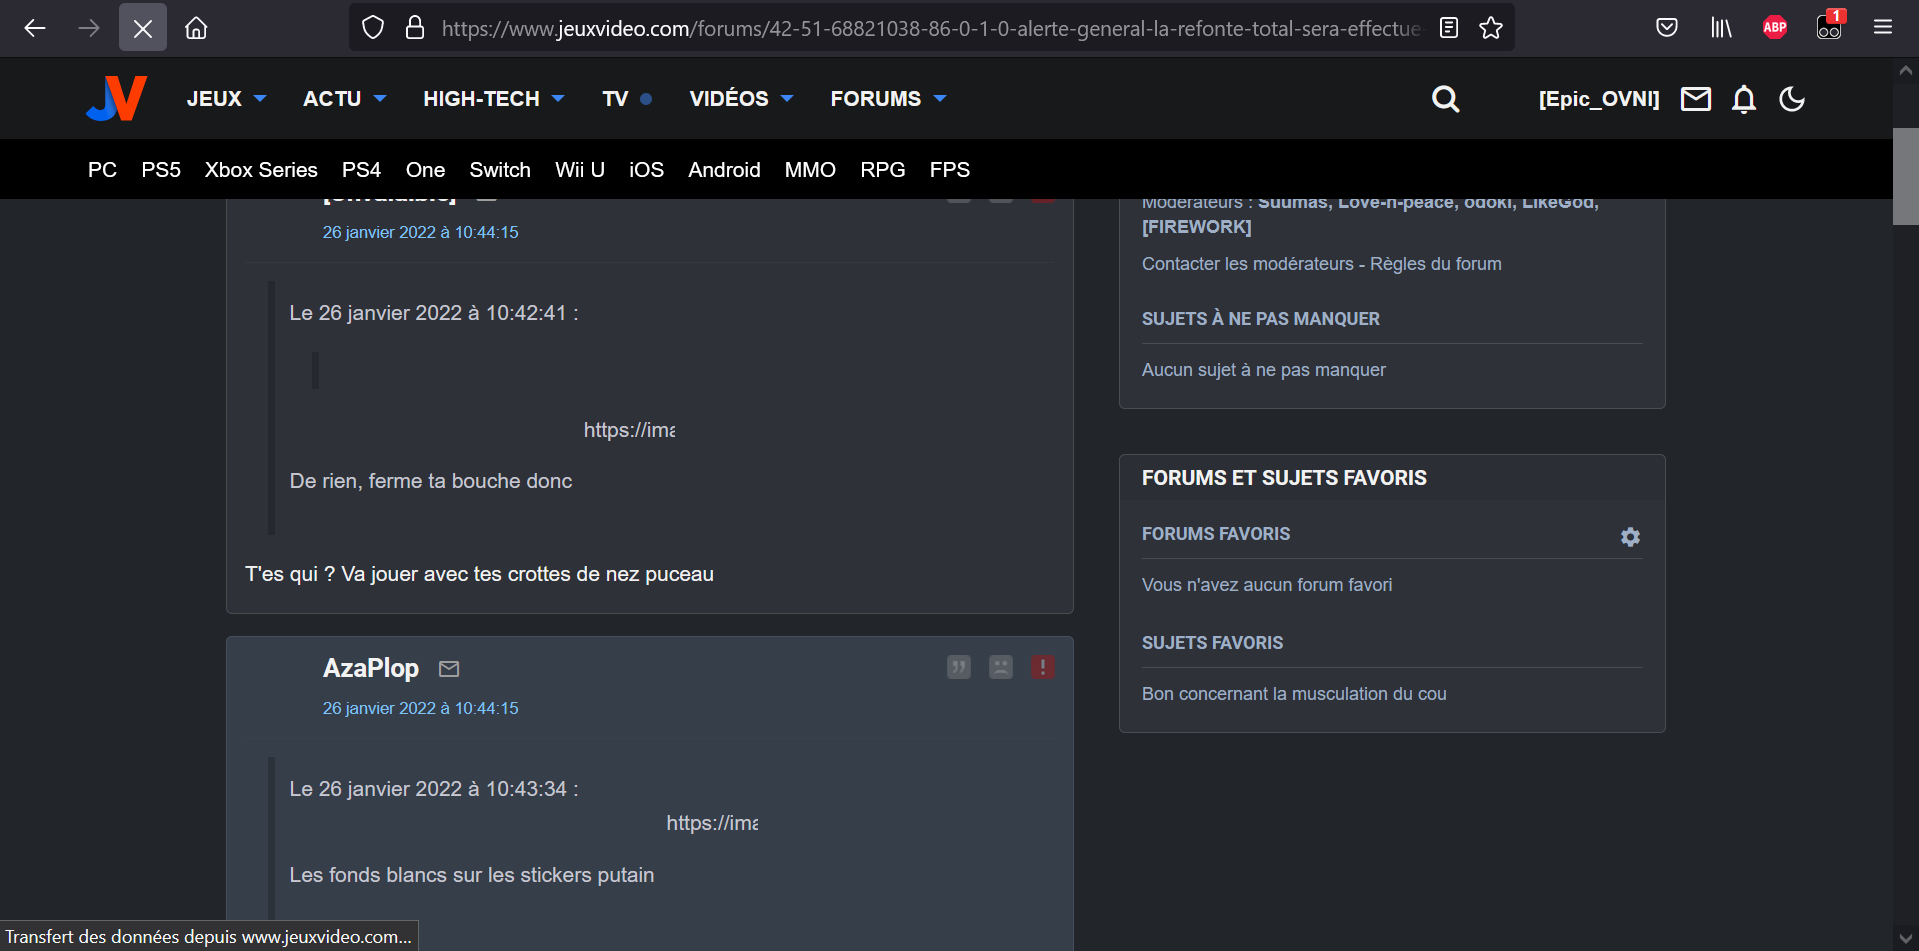This screenshot has width=1919, height=951.
Task: Save the page to Pocket
Action: click(x=1667, y=28)
